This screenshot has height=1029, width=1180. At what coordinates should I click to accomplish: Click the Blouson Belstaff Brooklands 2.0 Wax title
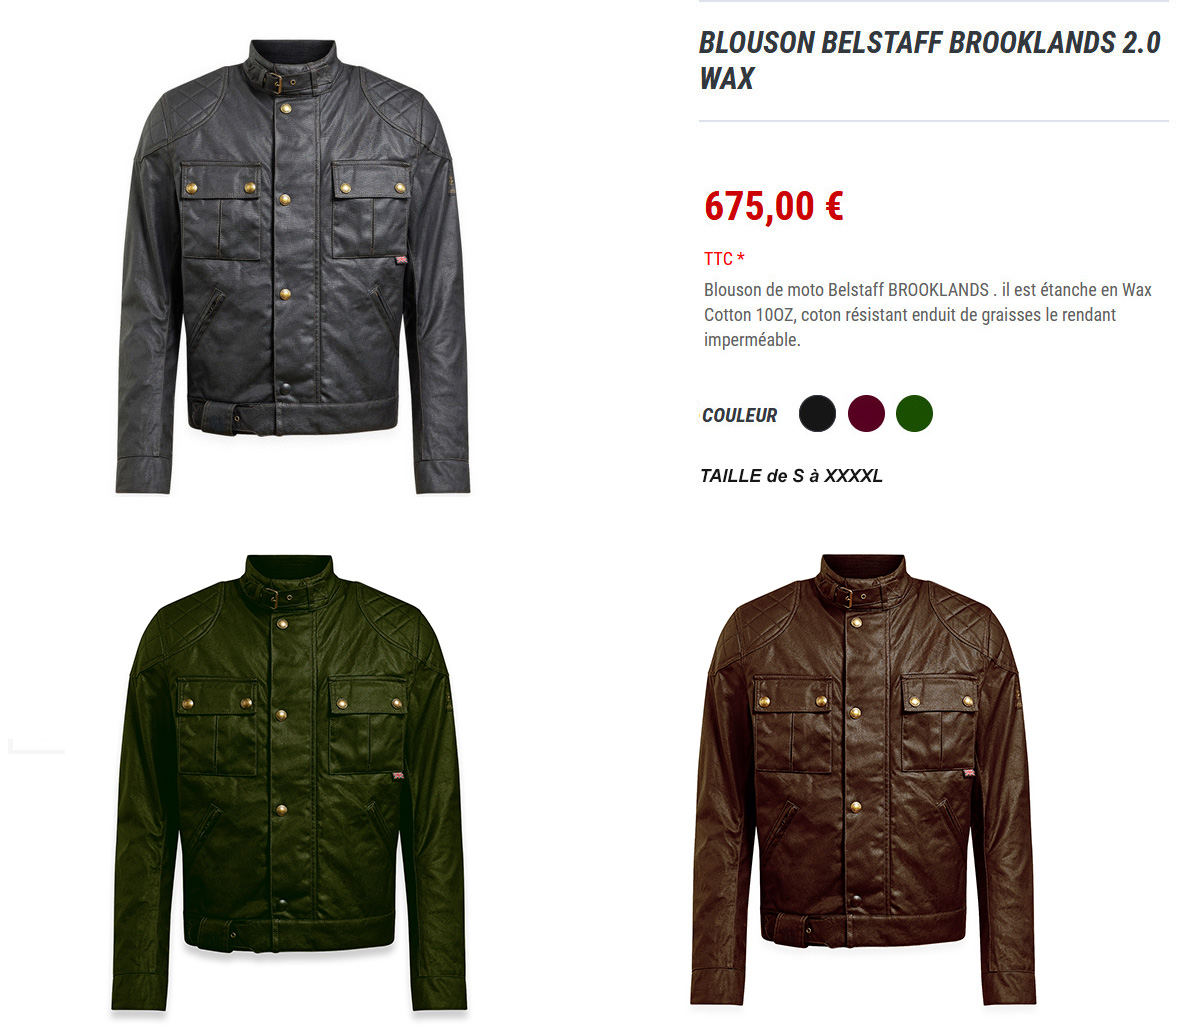click(x=929, y=60)
